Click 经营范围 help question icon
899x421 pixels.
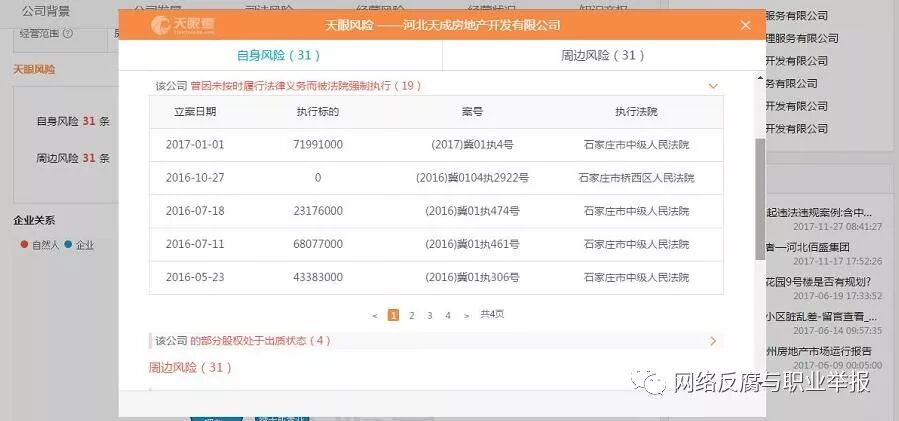68,34
